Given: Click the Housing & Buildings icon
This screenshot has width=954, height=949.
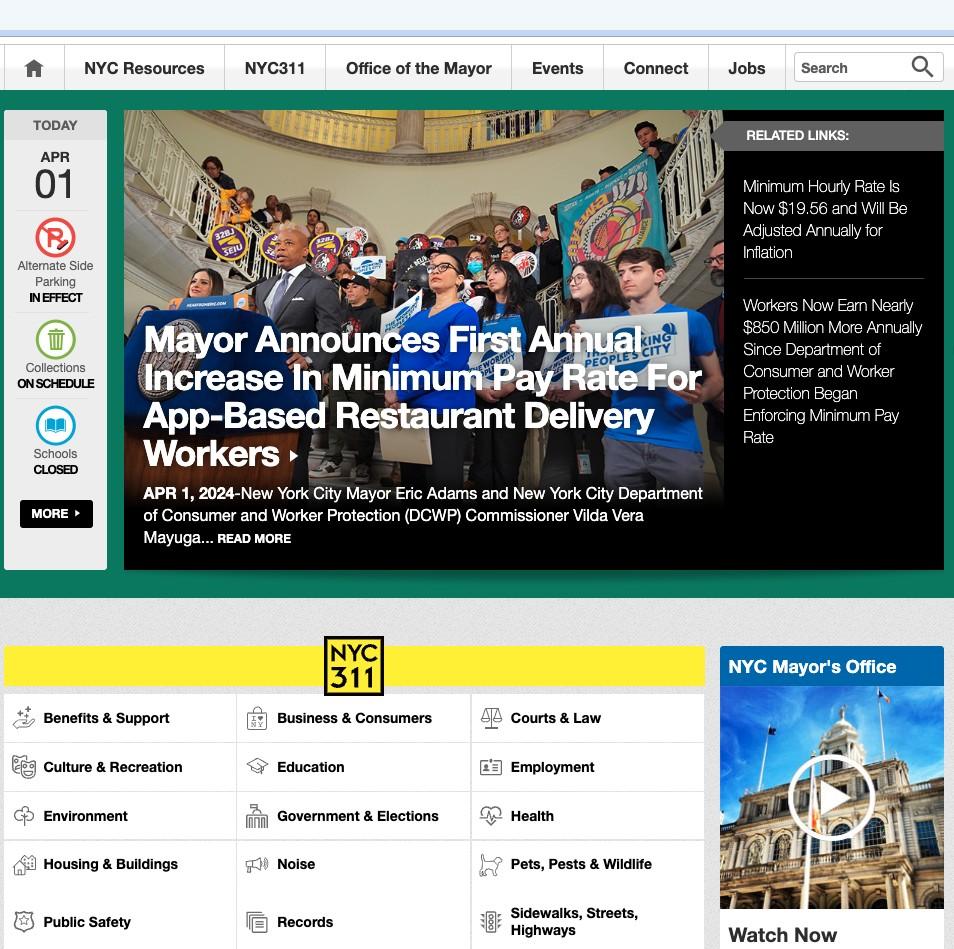Looking at the screenshot, I should [x=24, y=864].
